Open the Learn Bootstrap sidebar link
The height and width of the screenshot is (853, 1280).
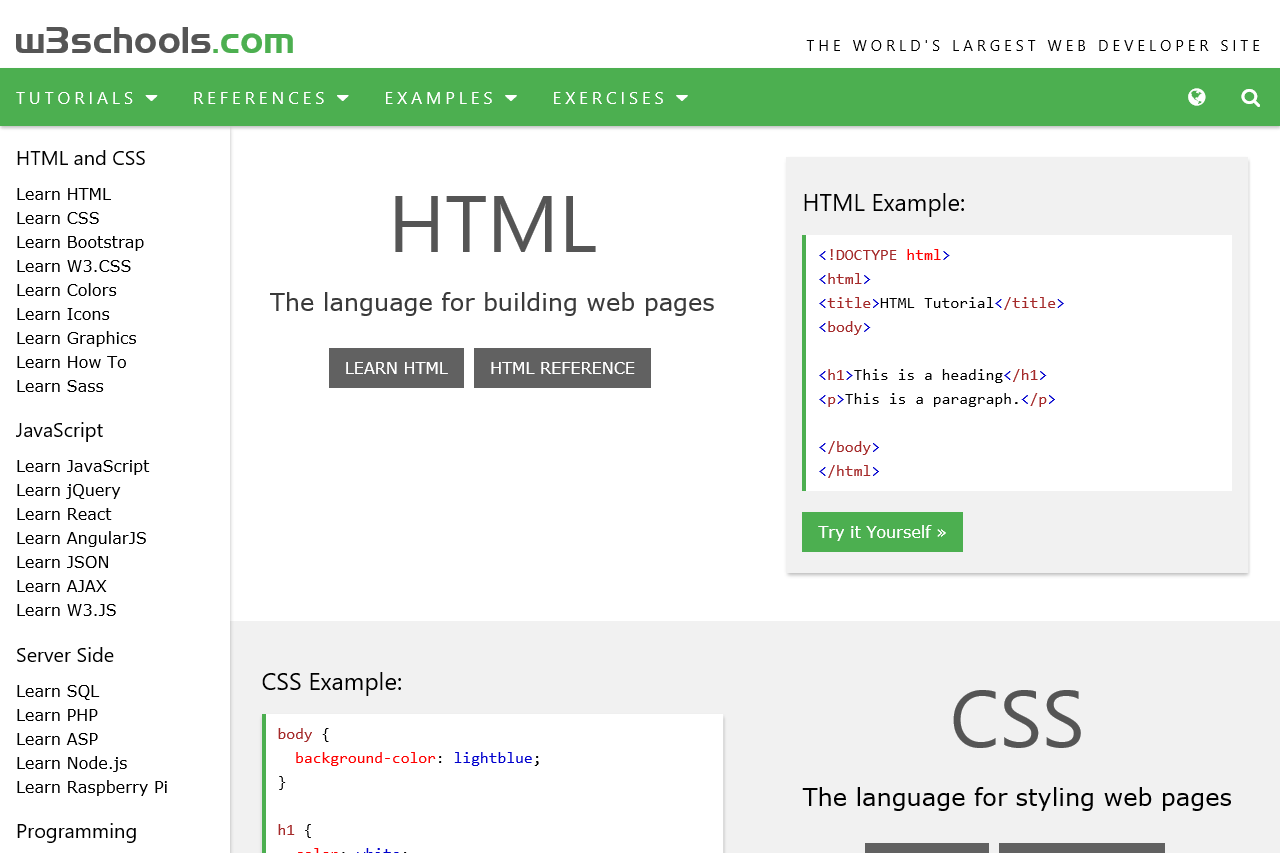[x=80, y=242]
